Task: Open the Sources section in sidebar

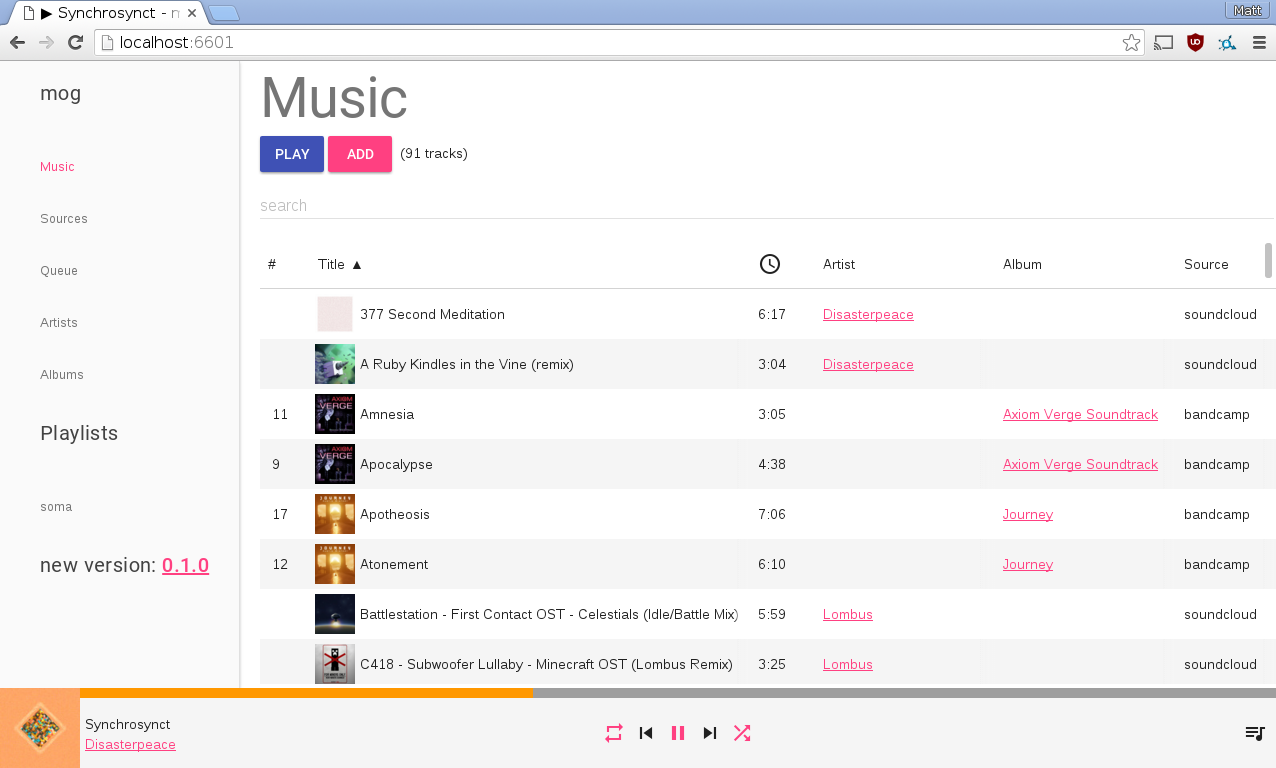Action: click(x=64, y=219)
